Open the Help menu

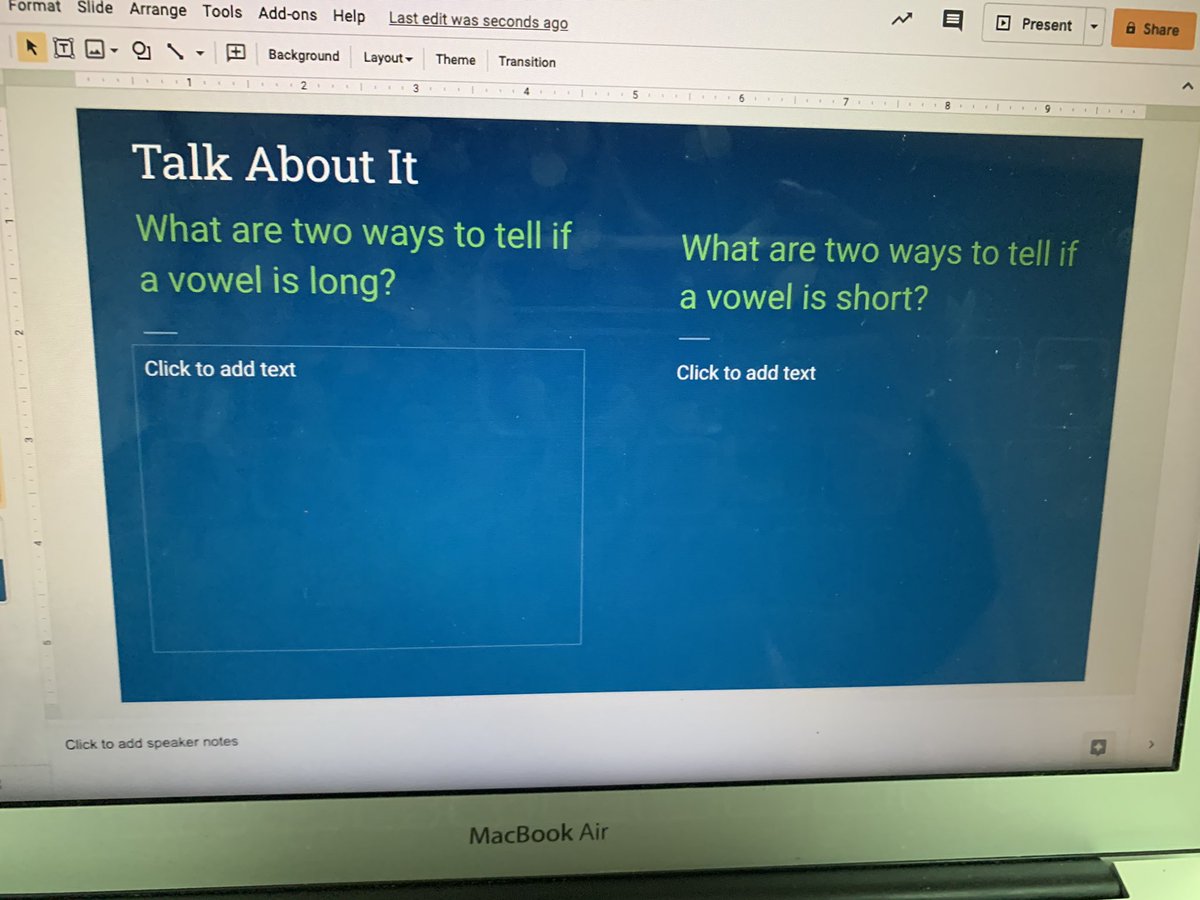click(x=349, y=16)
